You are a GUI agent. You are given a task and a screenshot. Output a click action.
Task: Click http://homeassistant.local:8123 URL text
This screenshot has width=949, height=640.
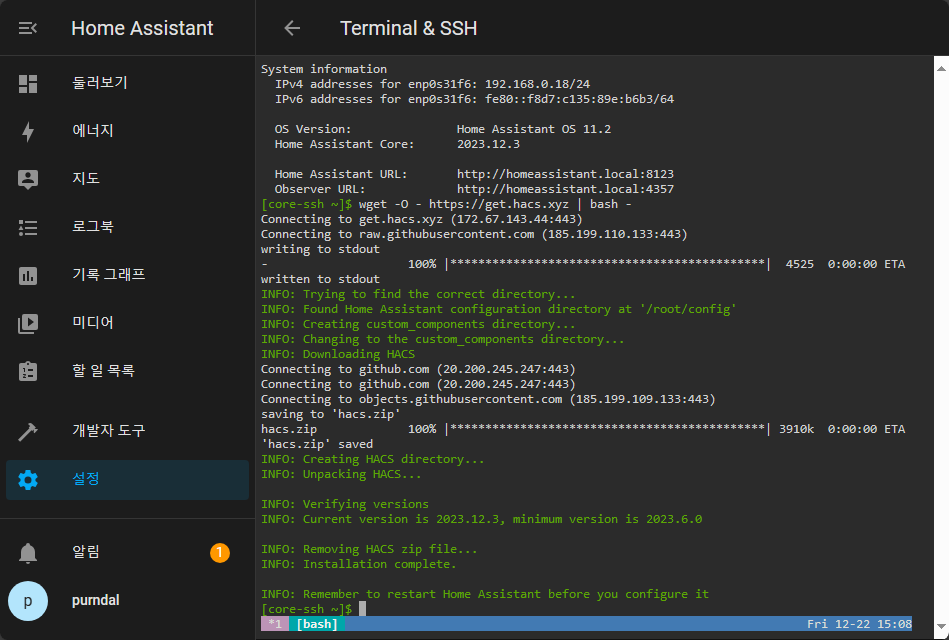pos(565,174)
